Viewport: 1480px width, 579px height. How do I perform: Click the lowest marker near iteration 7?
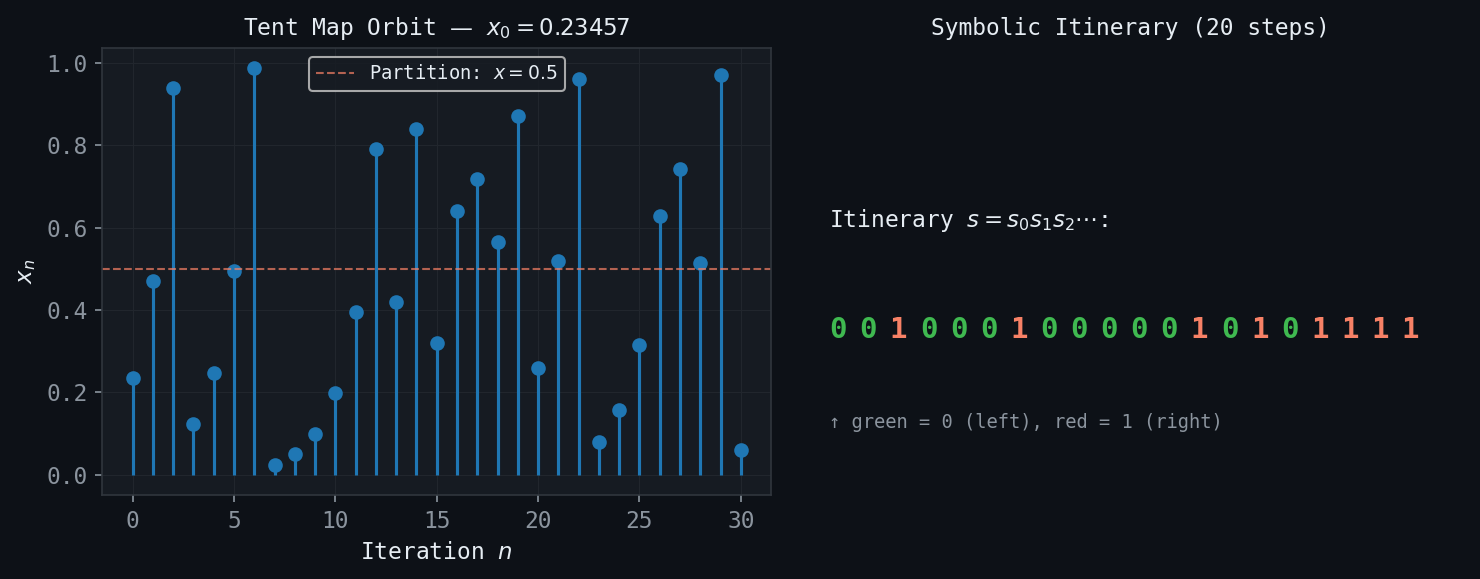[x=275, y=463]
